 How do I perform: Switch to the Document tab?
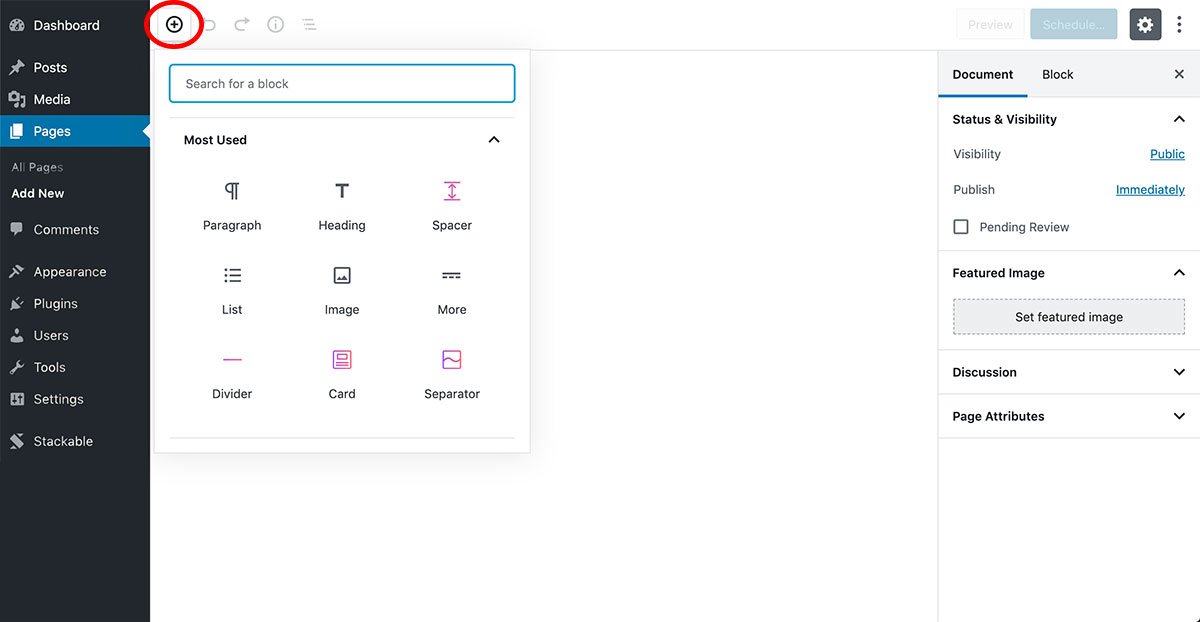pos(983,74)
